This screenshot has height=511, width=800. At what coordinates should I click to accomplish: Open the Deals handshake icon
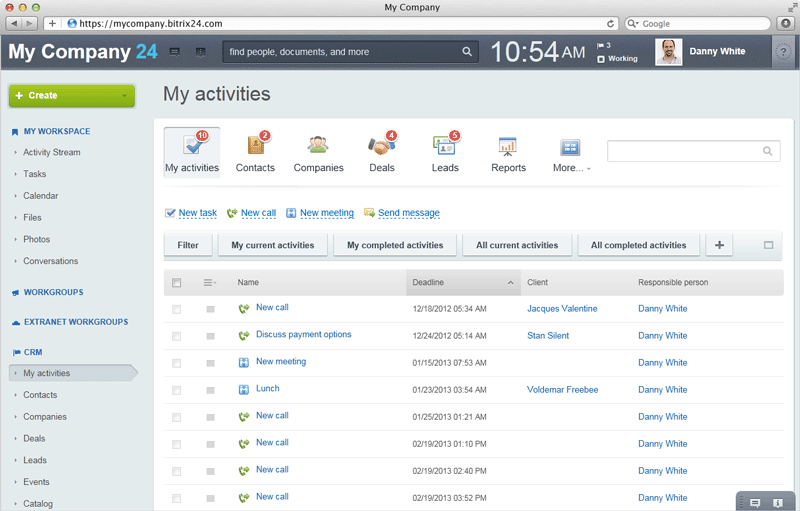pos(381,147)
